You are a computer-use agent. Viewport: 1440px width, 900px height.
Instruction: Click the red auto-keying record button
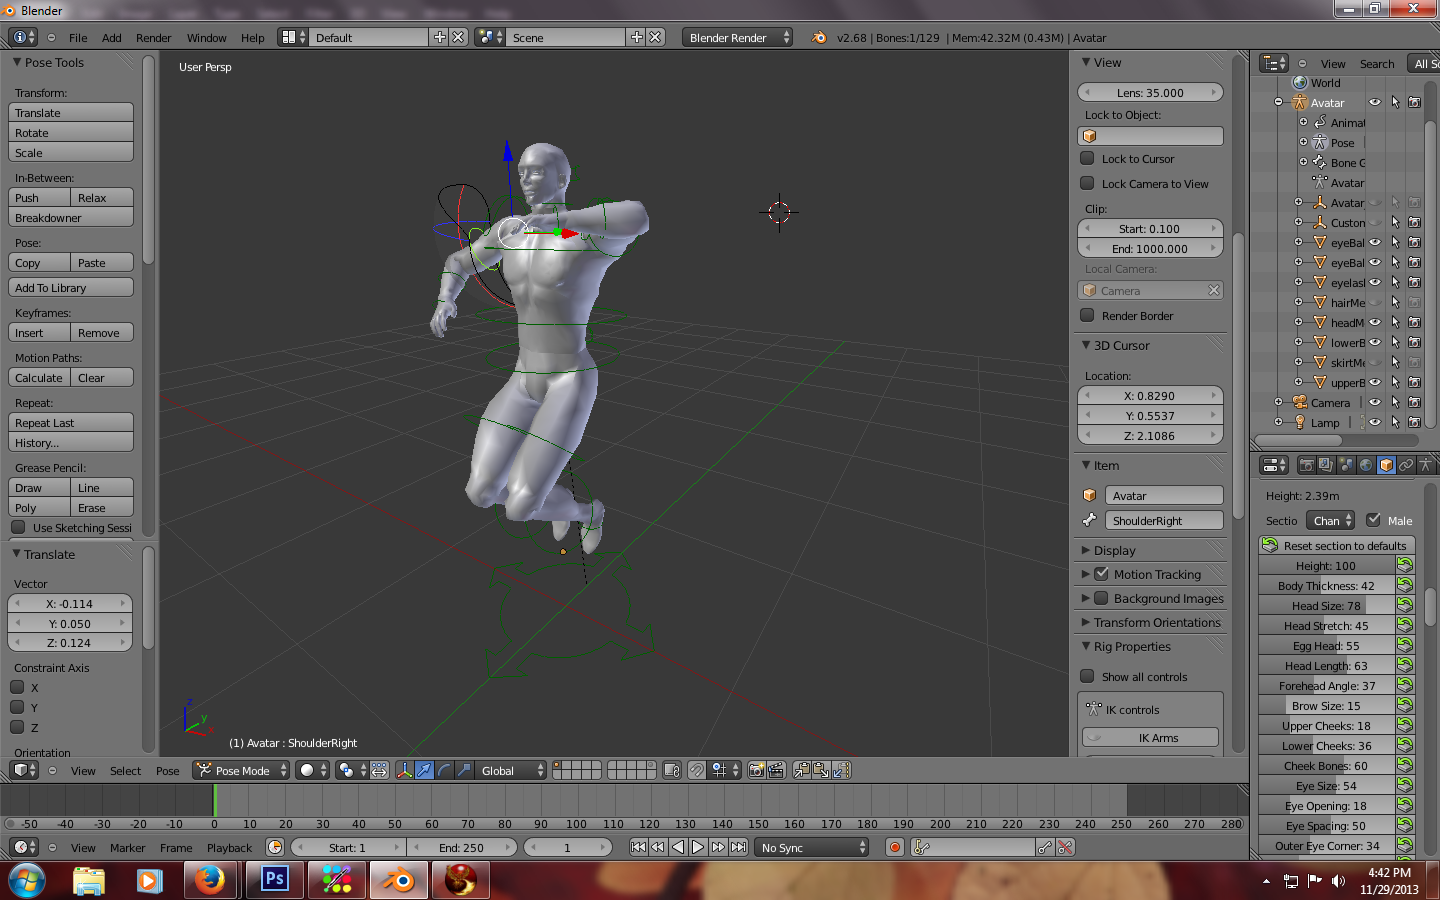click(x=895, y=847)
